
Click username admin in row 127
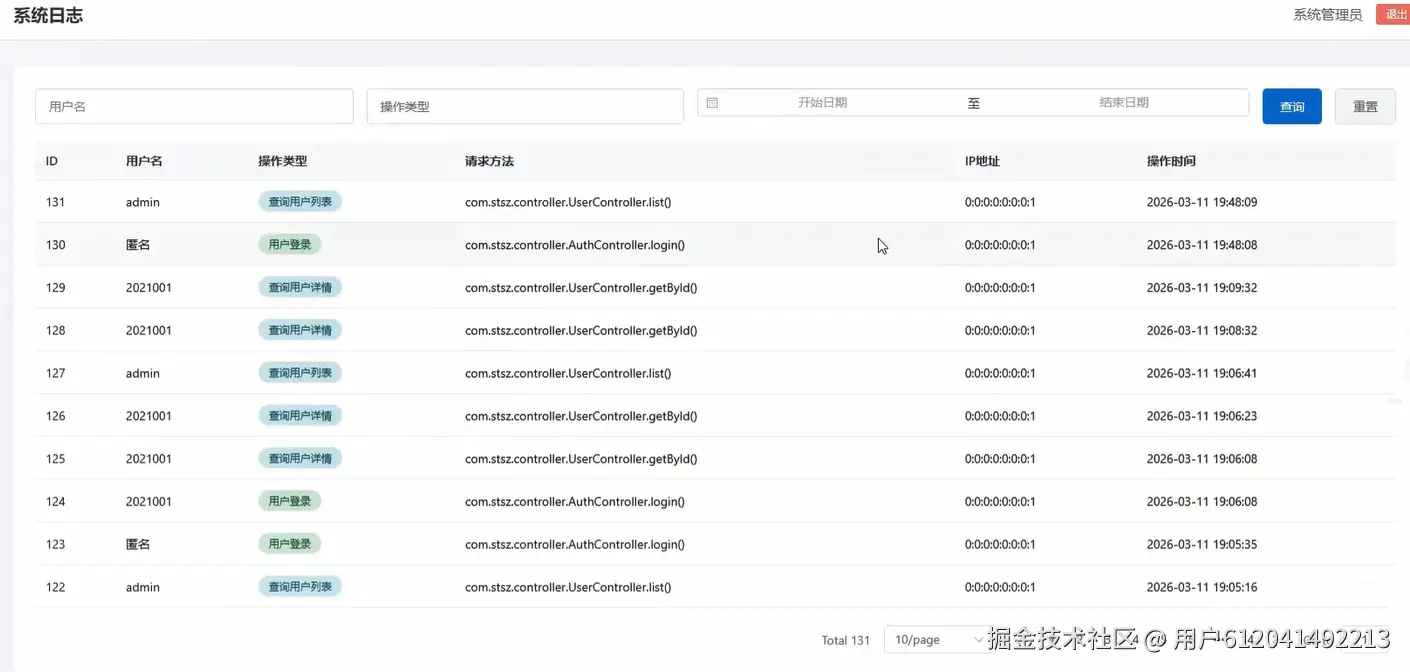tap(143, 373)
